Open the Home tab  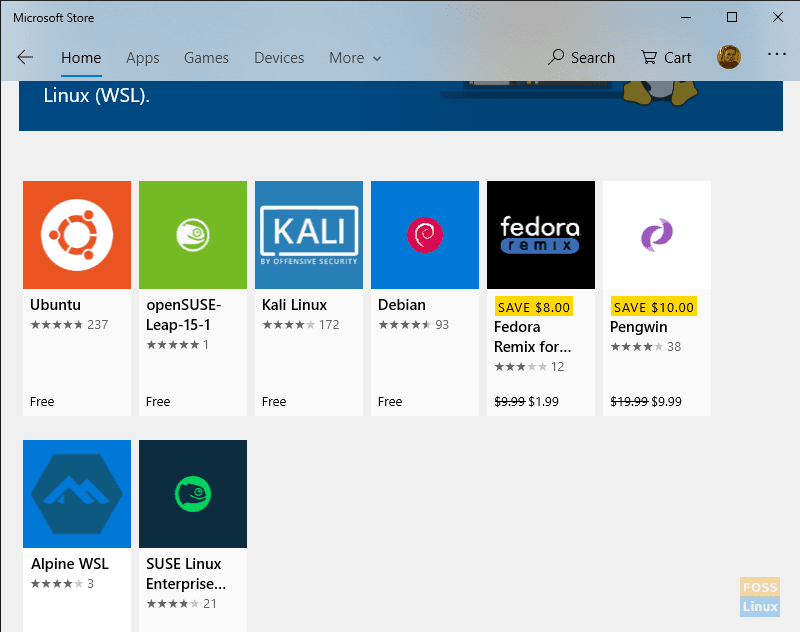[81, 58]
